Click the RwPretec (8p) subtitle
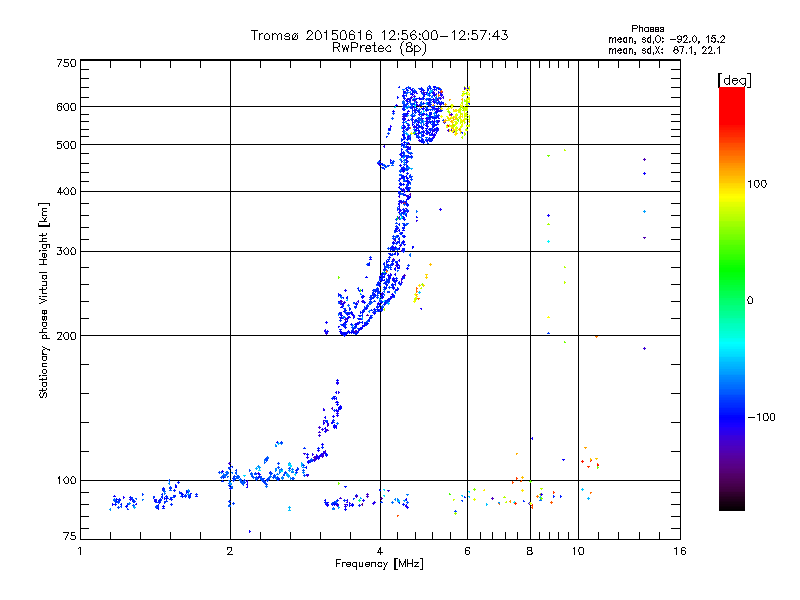 click(379, 47)
